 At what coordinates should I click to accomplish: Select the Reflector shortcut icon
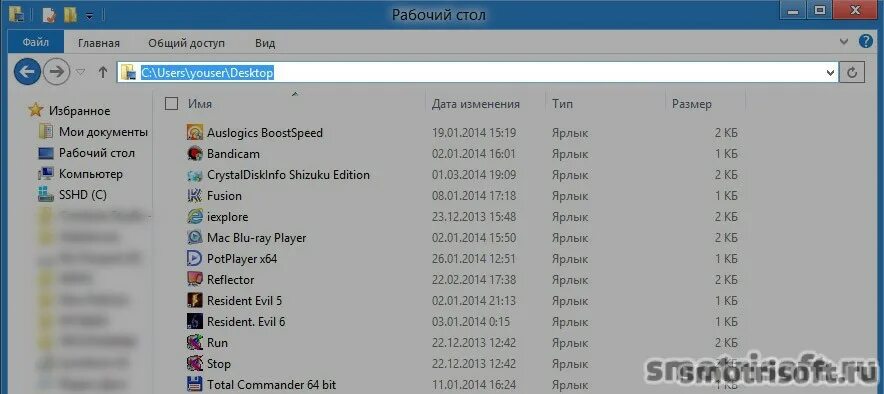[x=195, y=280]
